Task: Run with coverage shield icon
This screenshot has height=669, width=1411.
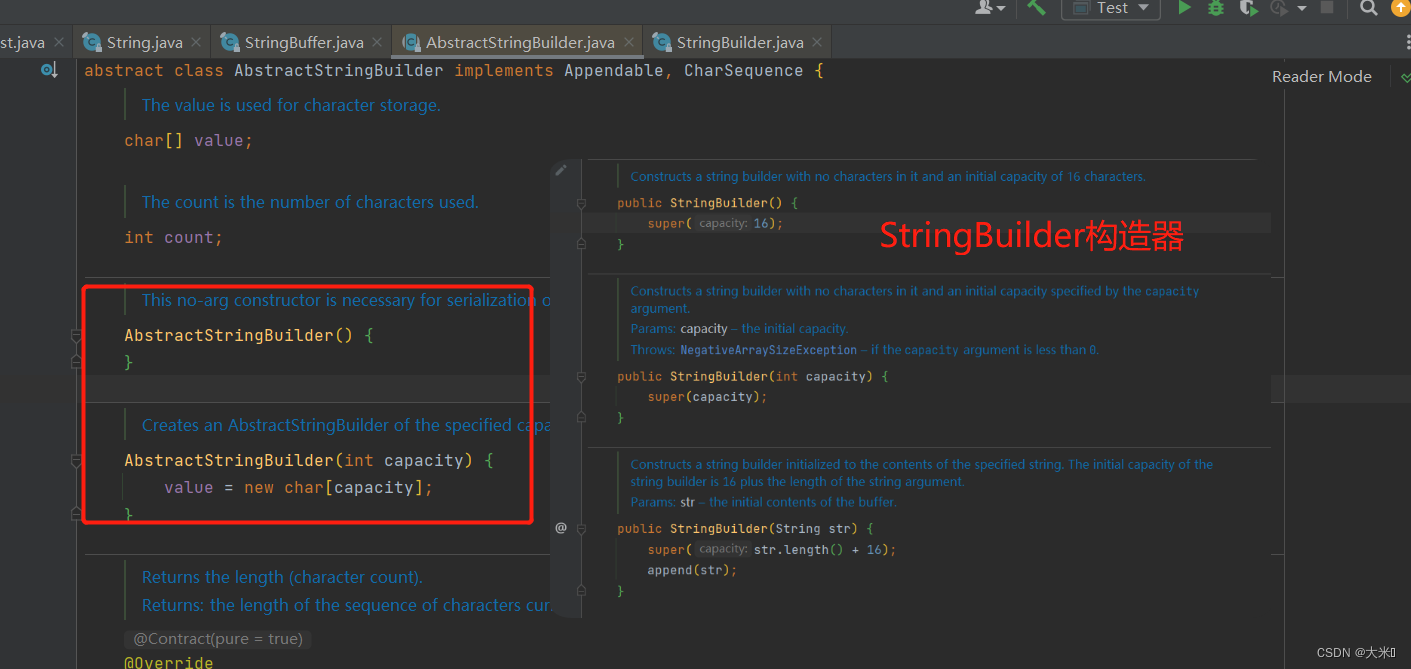Action: pos(1247,8)
